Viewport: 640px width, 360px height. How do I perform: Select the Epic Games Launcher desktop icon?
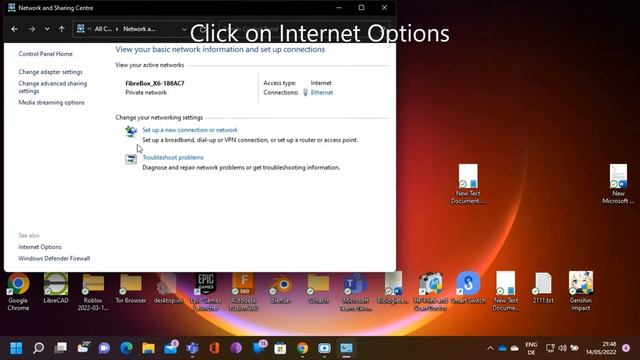pyautogui.click(x=206, y=291)
